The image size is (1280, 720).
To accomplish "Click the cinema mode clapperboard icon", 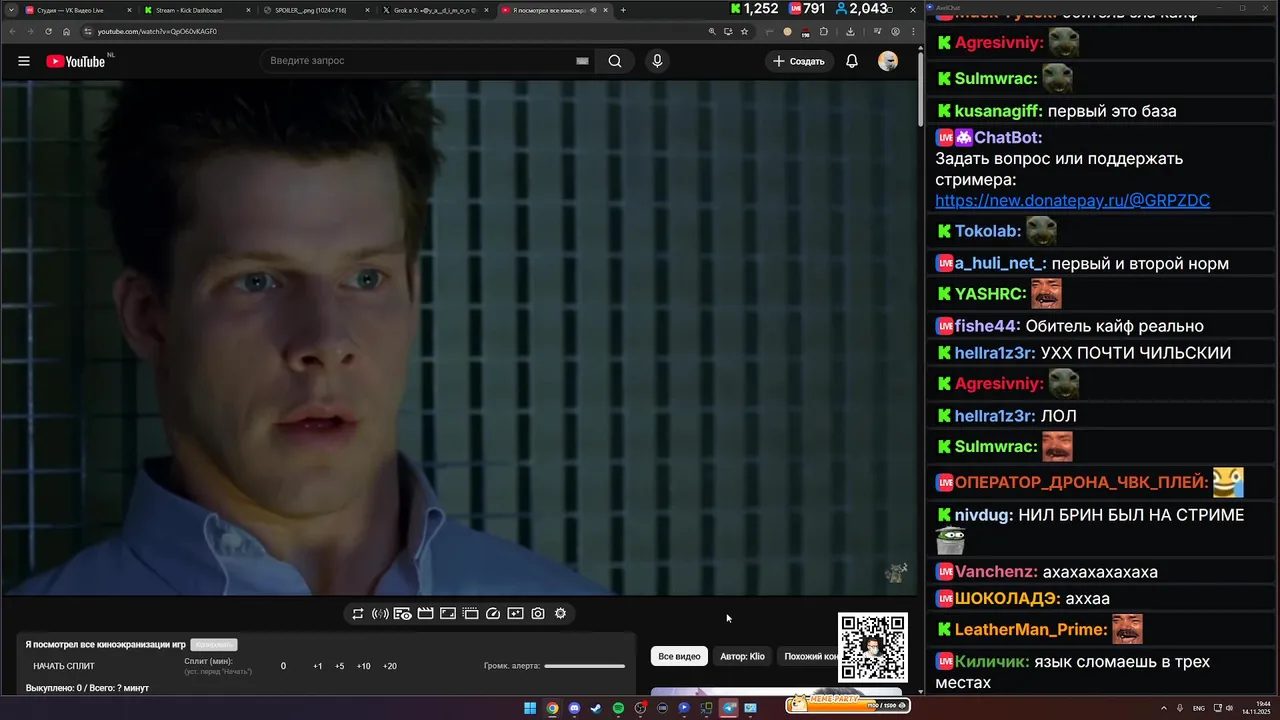I will 425,613.
